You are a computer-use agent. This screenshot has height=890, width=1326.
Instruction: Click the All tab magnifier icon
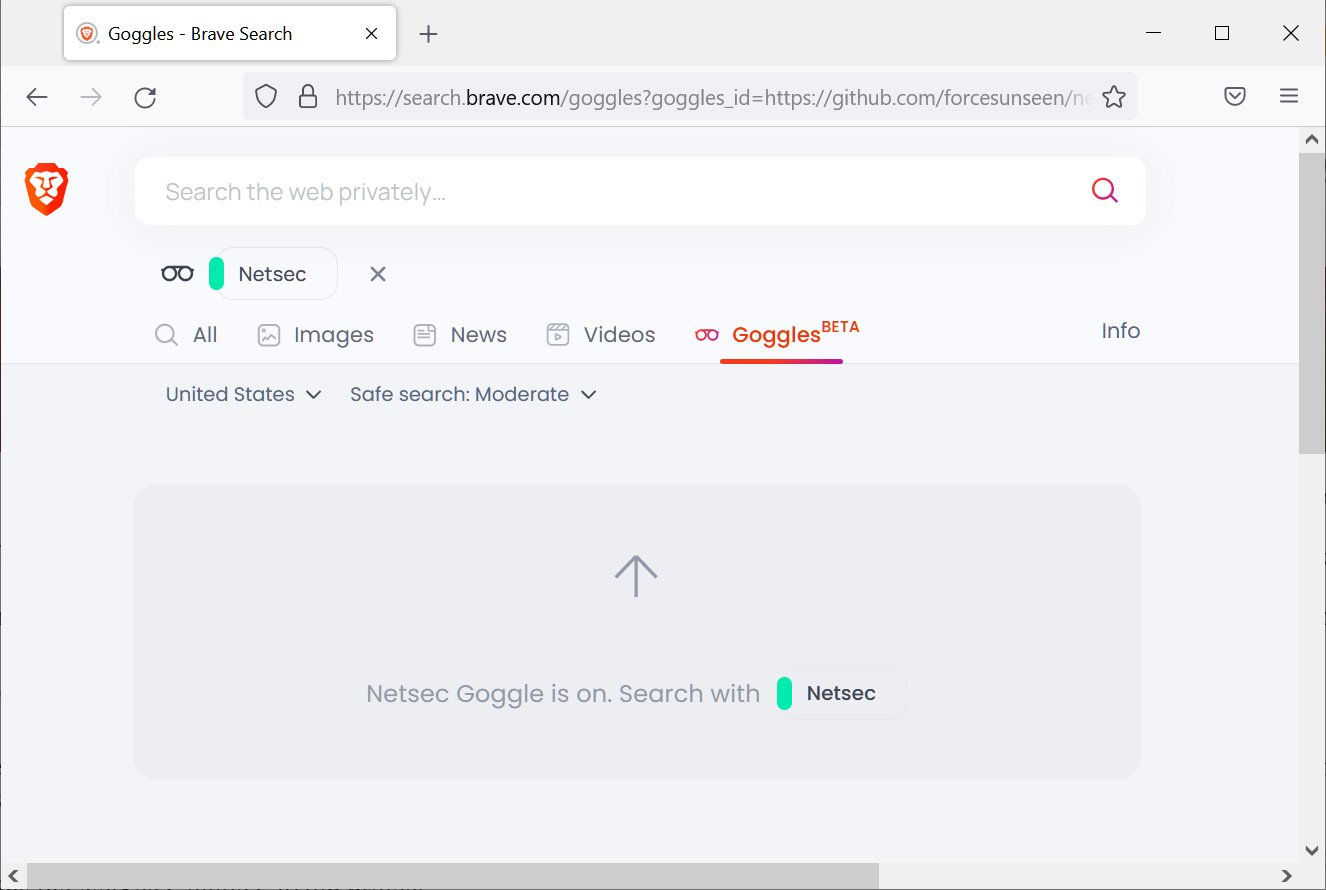(x=166, y=335)
